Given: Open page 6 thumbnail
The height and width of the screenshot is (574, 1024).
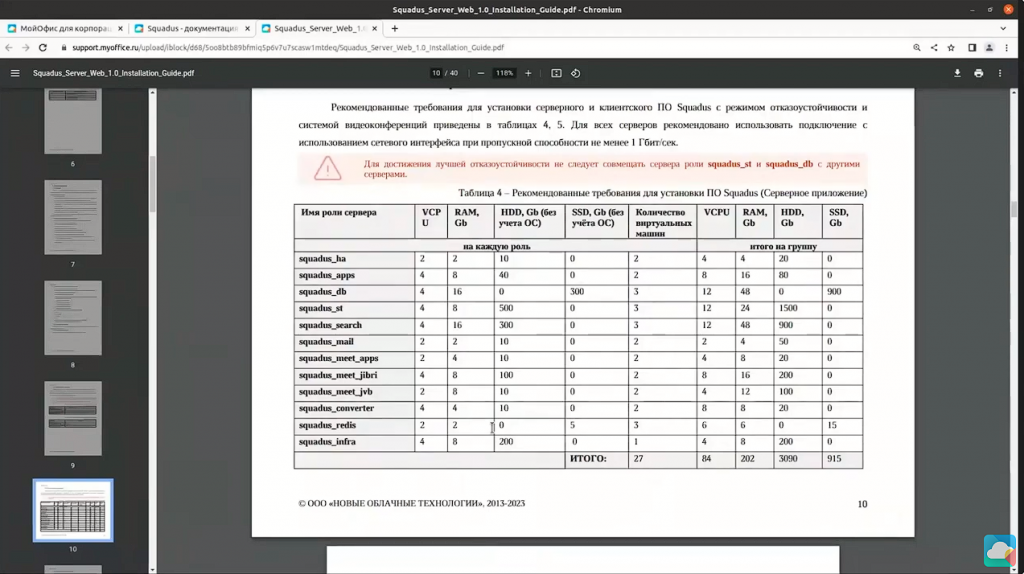Looking at the screenshot, I should click(x=73, y=121).
